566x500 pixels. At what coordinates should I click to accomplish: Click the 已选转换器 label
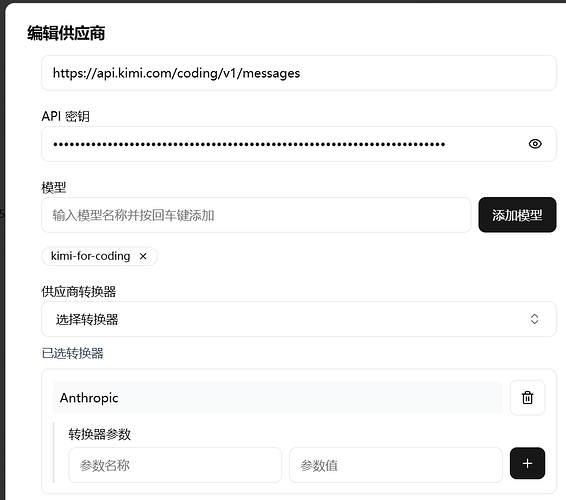point(73,353)
